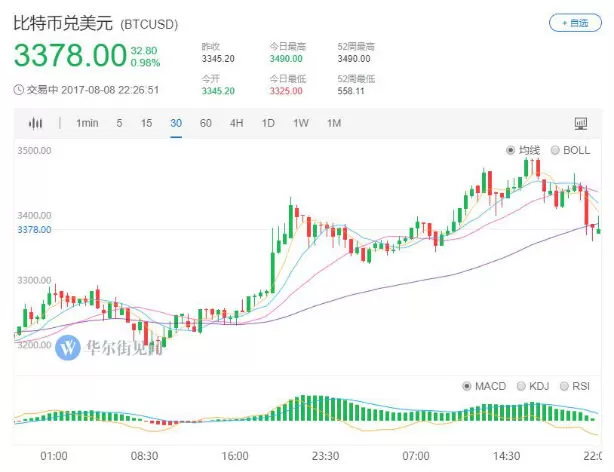Switch to the 60 minute tab
This screenshot has height=472, width=614.
click(206, 123)
